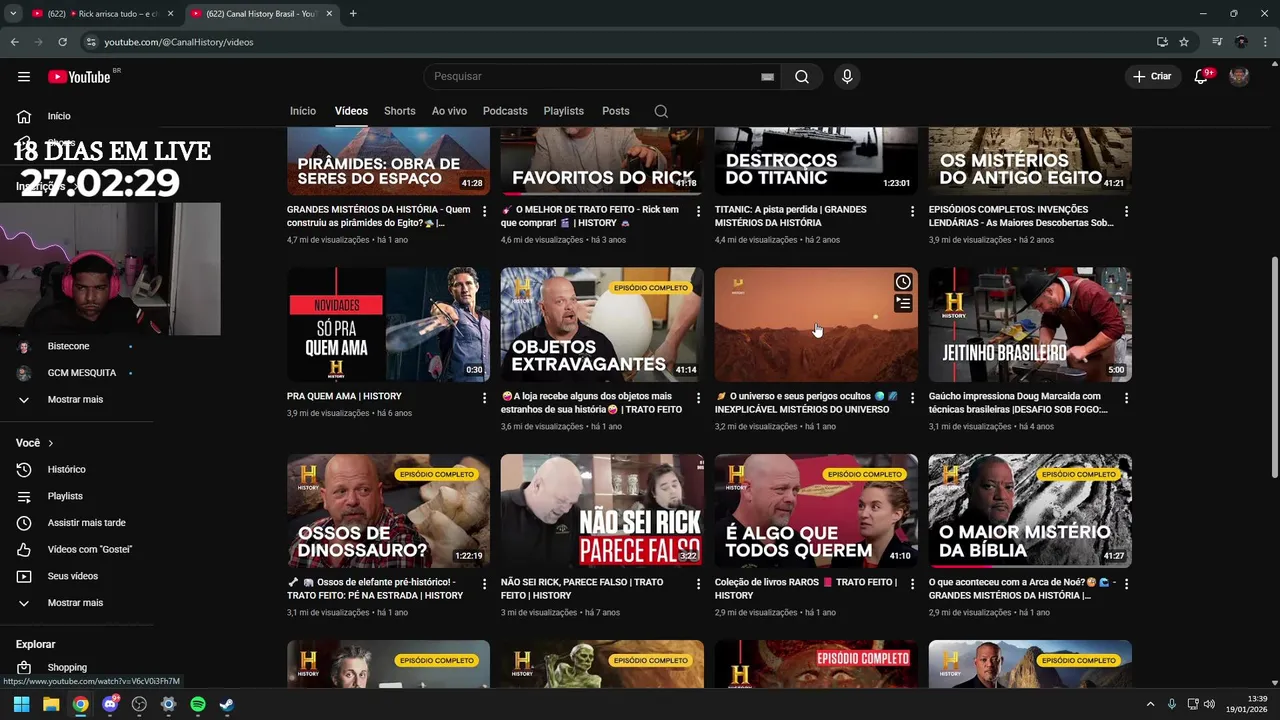The width and height of the screenshot is (1280, 720).
Task: Expand the Você section Mostrar mais
Action: pos(75,603)
